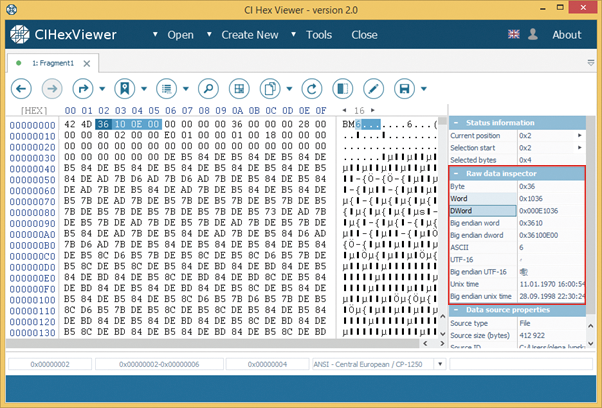Click the 0x00000002-0x00000006 range field
Image resolution: width=602 pixels, height=408 pixels.
(x=159, y=364)
